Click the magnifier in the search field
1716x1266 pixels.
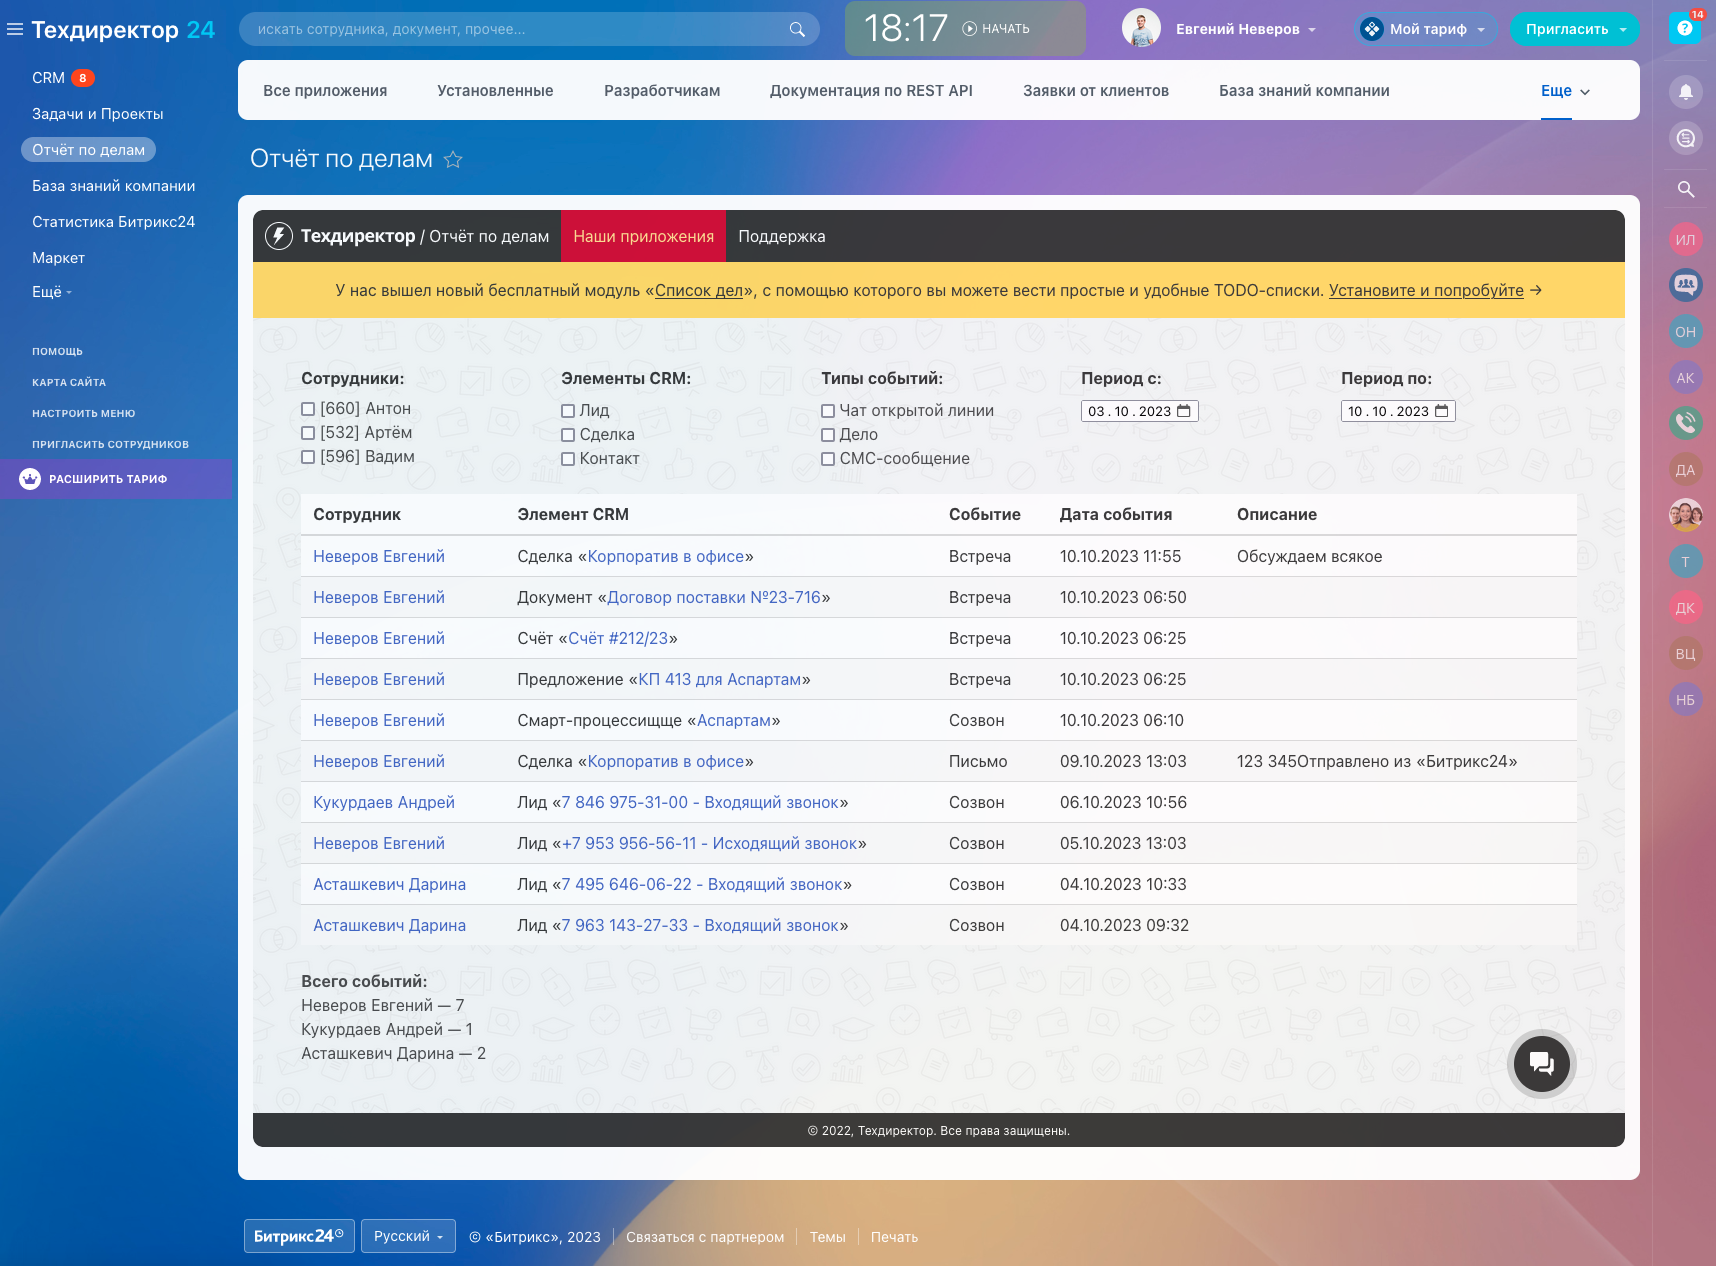click(797, 29)
